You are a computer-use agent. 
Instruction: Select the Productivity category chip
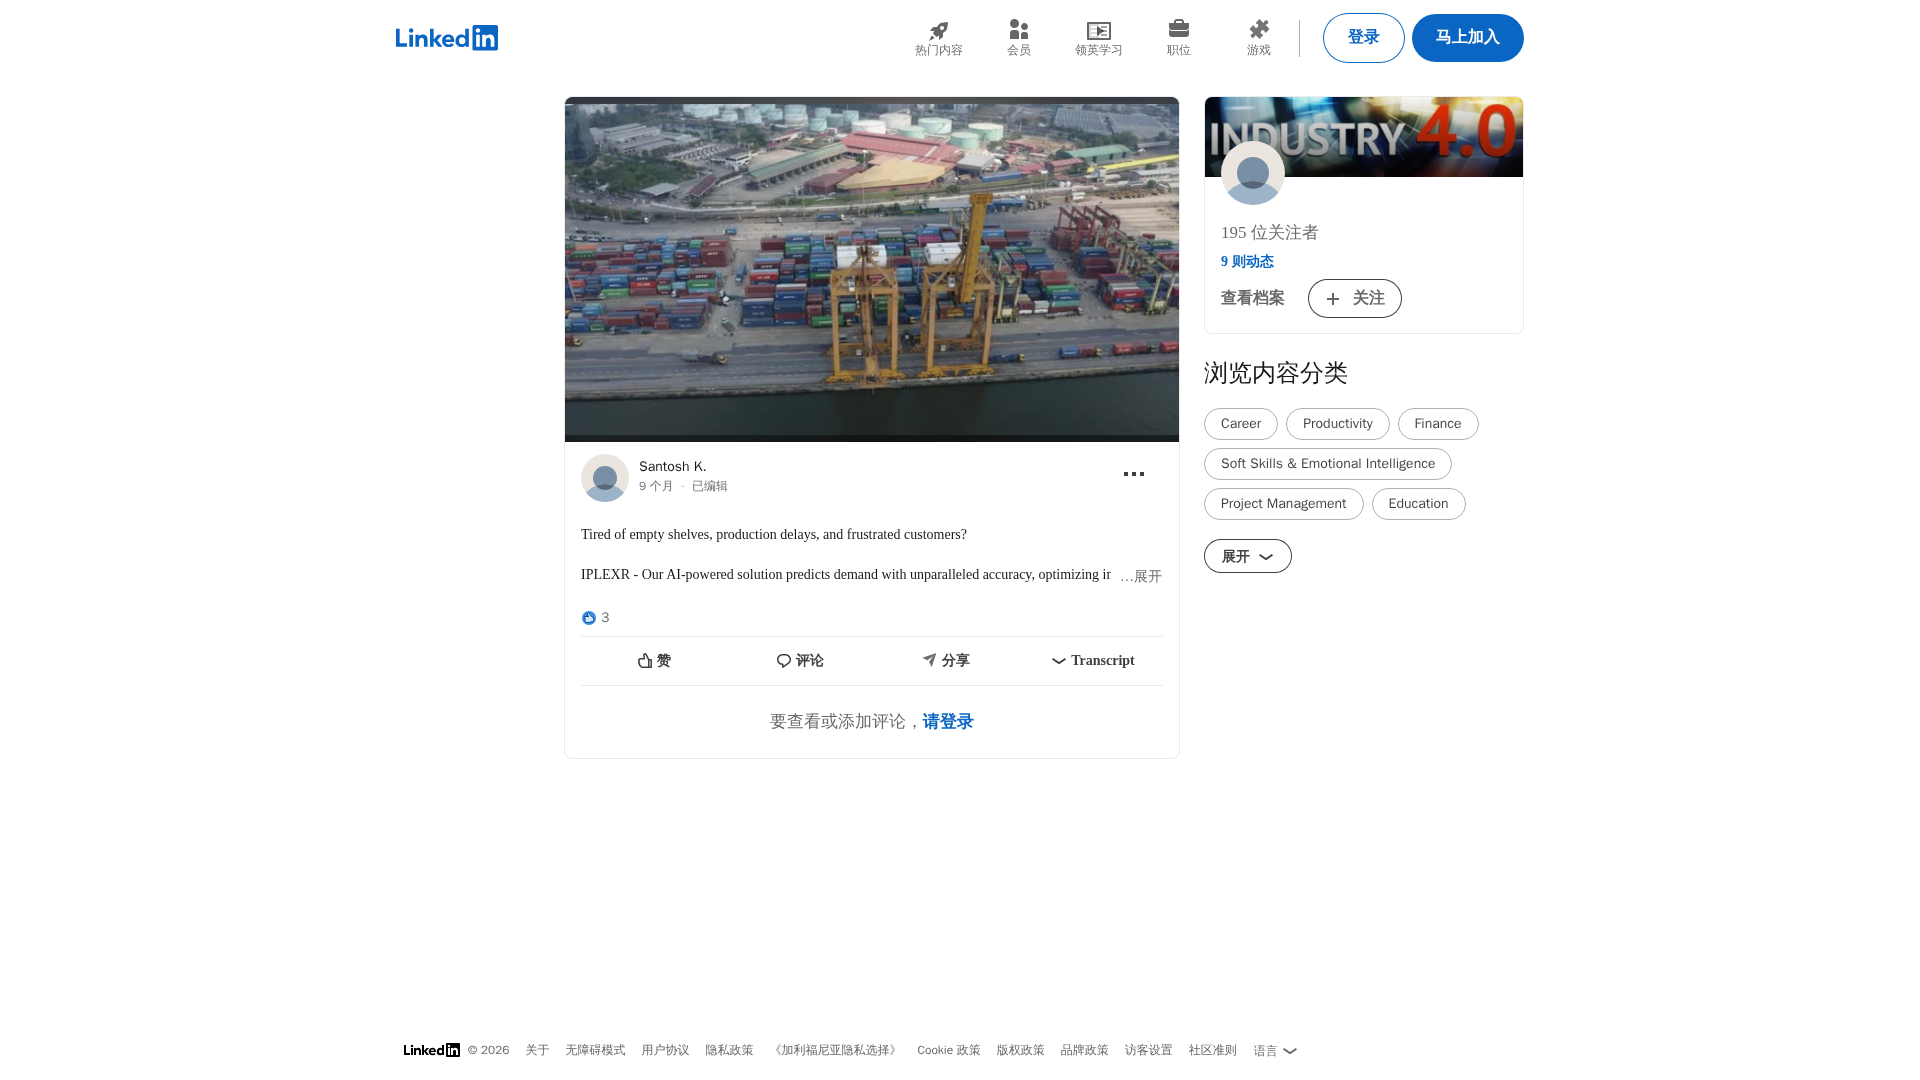[1337, 424]
